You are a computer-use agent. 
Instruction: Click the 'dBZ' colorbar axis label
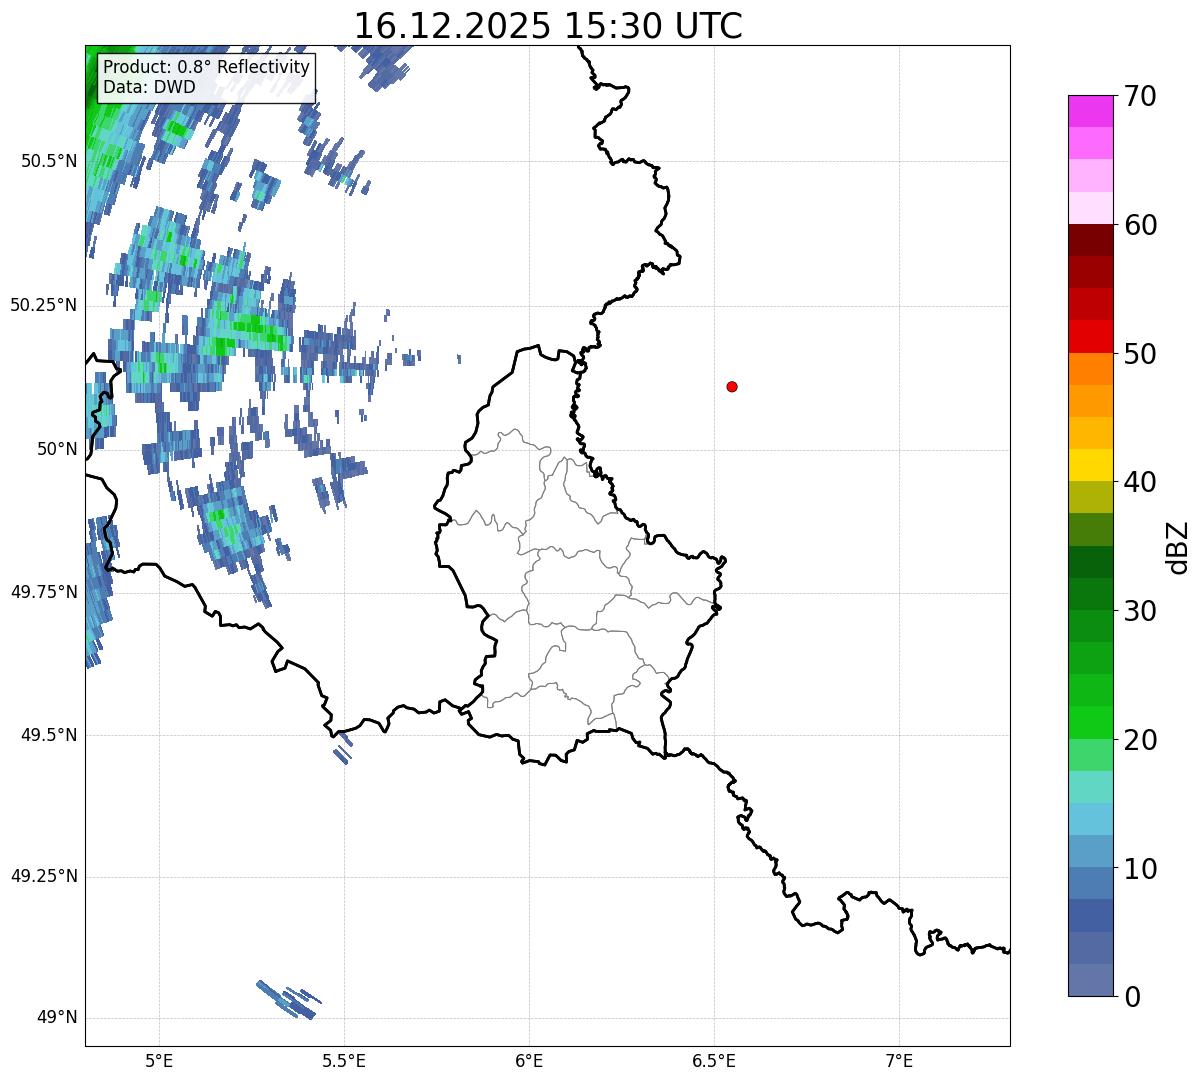[x=1177, y=546]
